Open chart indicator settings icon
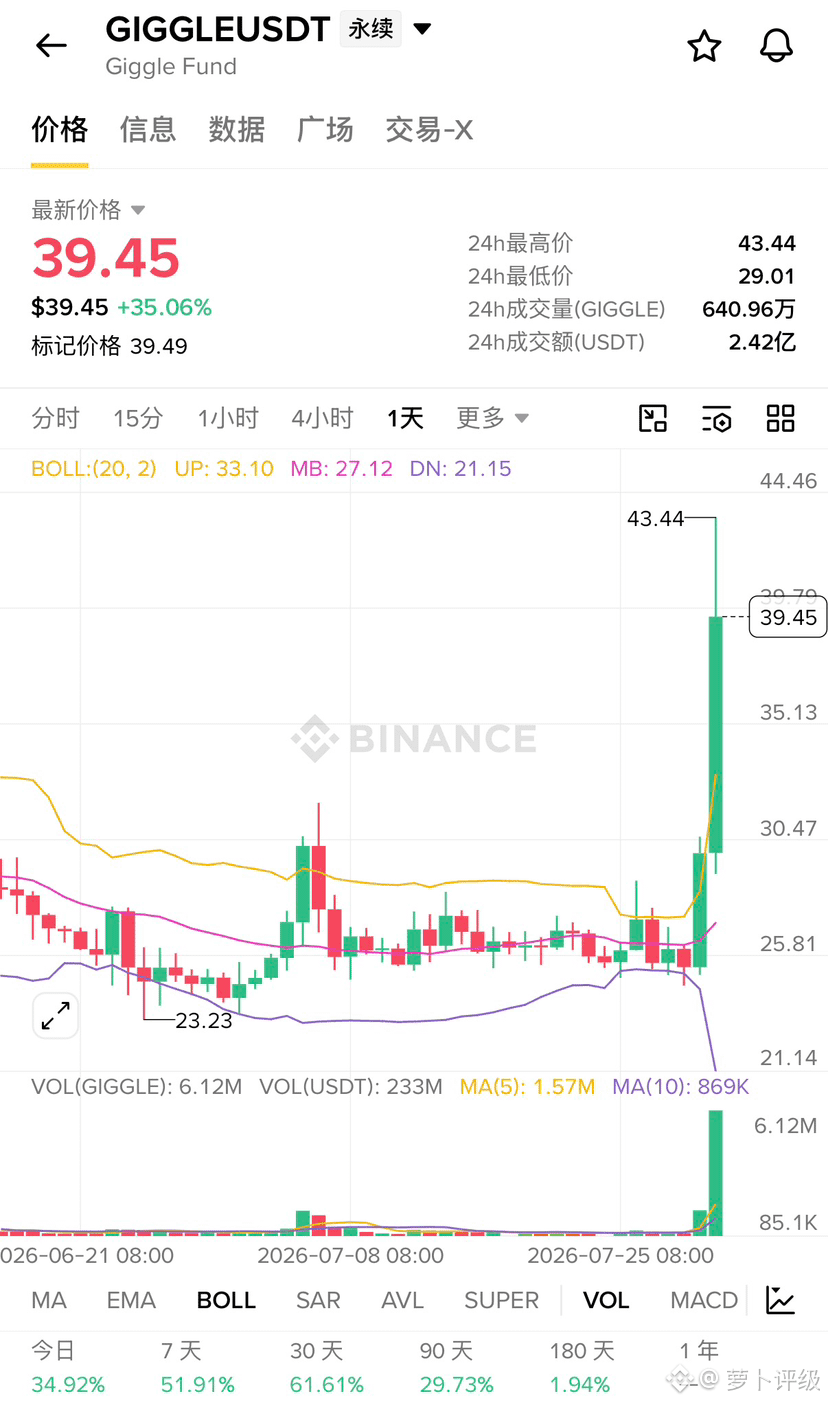 tap(717, 418)
